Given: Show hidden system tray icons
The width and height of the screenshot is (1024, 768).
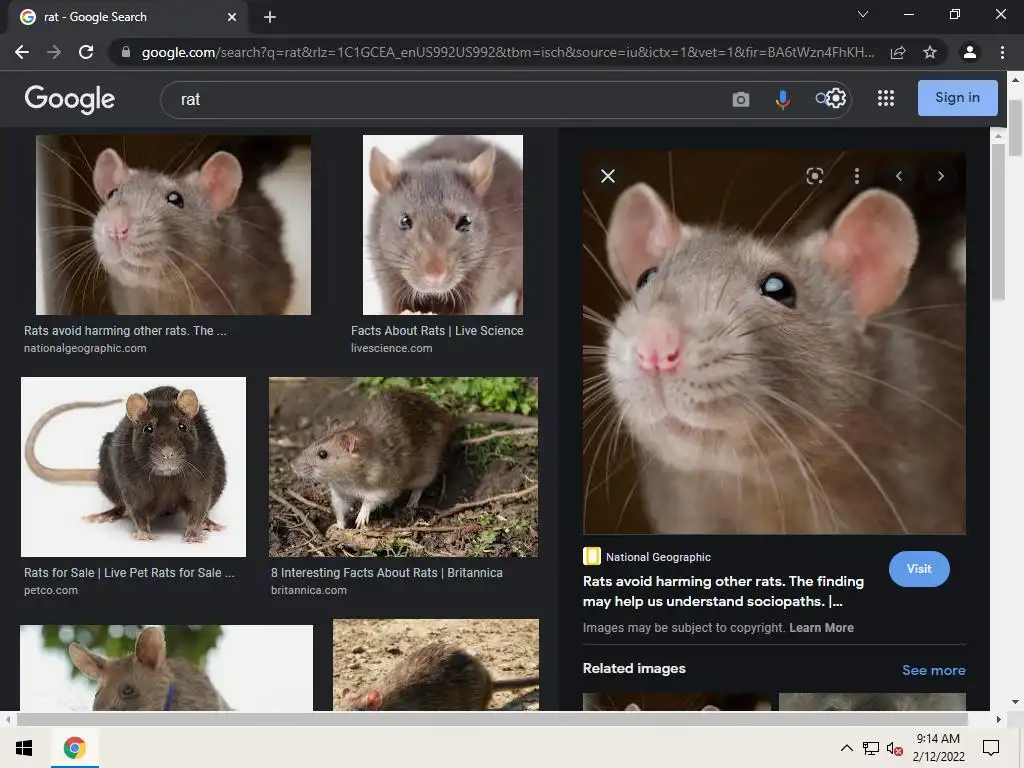Looking at the screenshot, I should point(846,748).
